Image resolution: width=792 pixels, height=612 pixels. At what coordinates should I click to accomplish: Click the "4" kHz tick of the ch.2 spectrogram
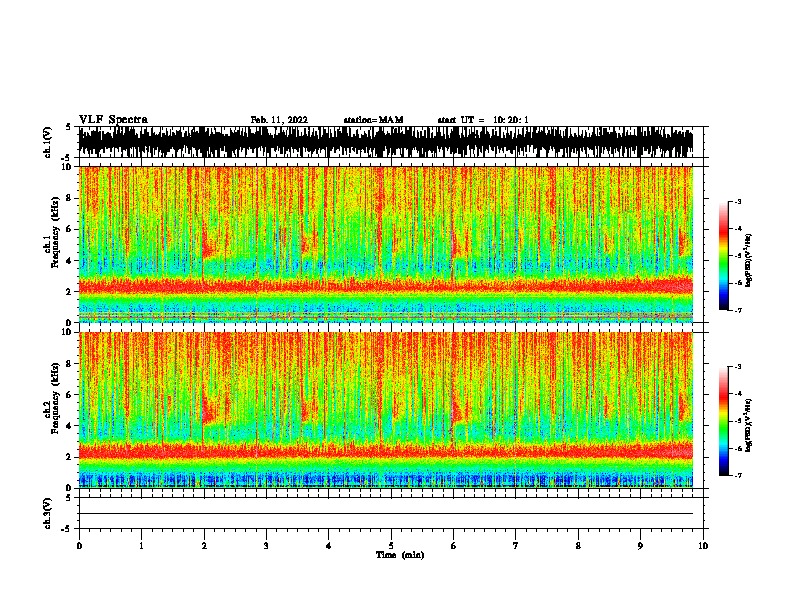pyautogui.click(x=69, y=426)
